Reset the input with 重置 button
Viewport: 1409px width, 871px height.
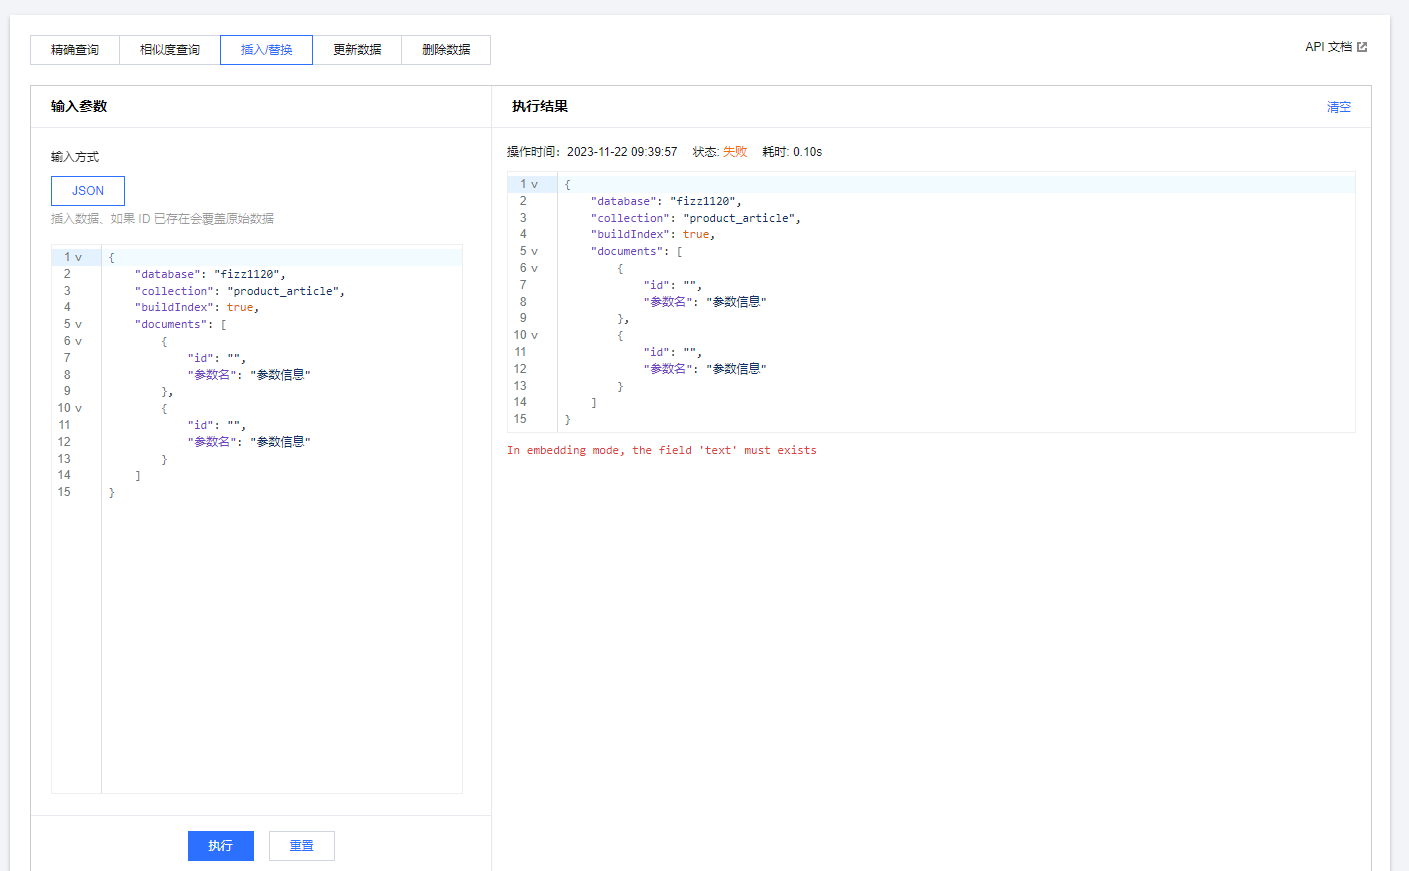tap(302, 846)
